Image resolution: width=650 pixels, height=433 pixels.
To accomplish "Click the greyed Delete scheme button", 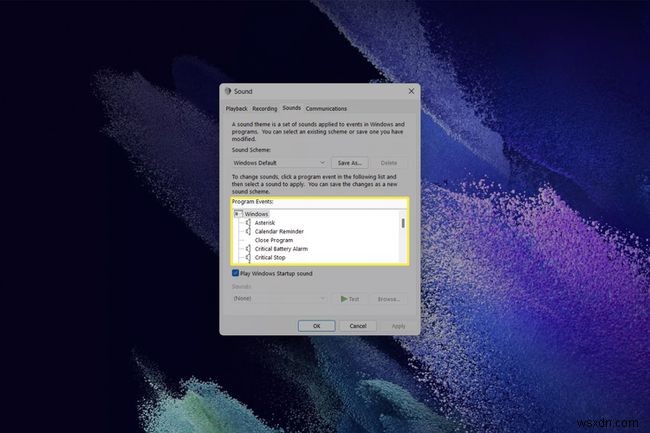I will (388, 163).
